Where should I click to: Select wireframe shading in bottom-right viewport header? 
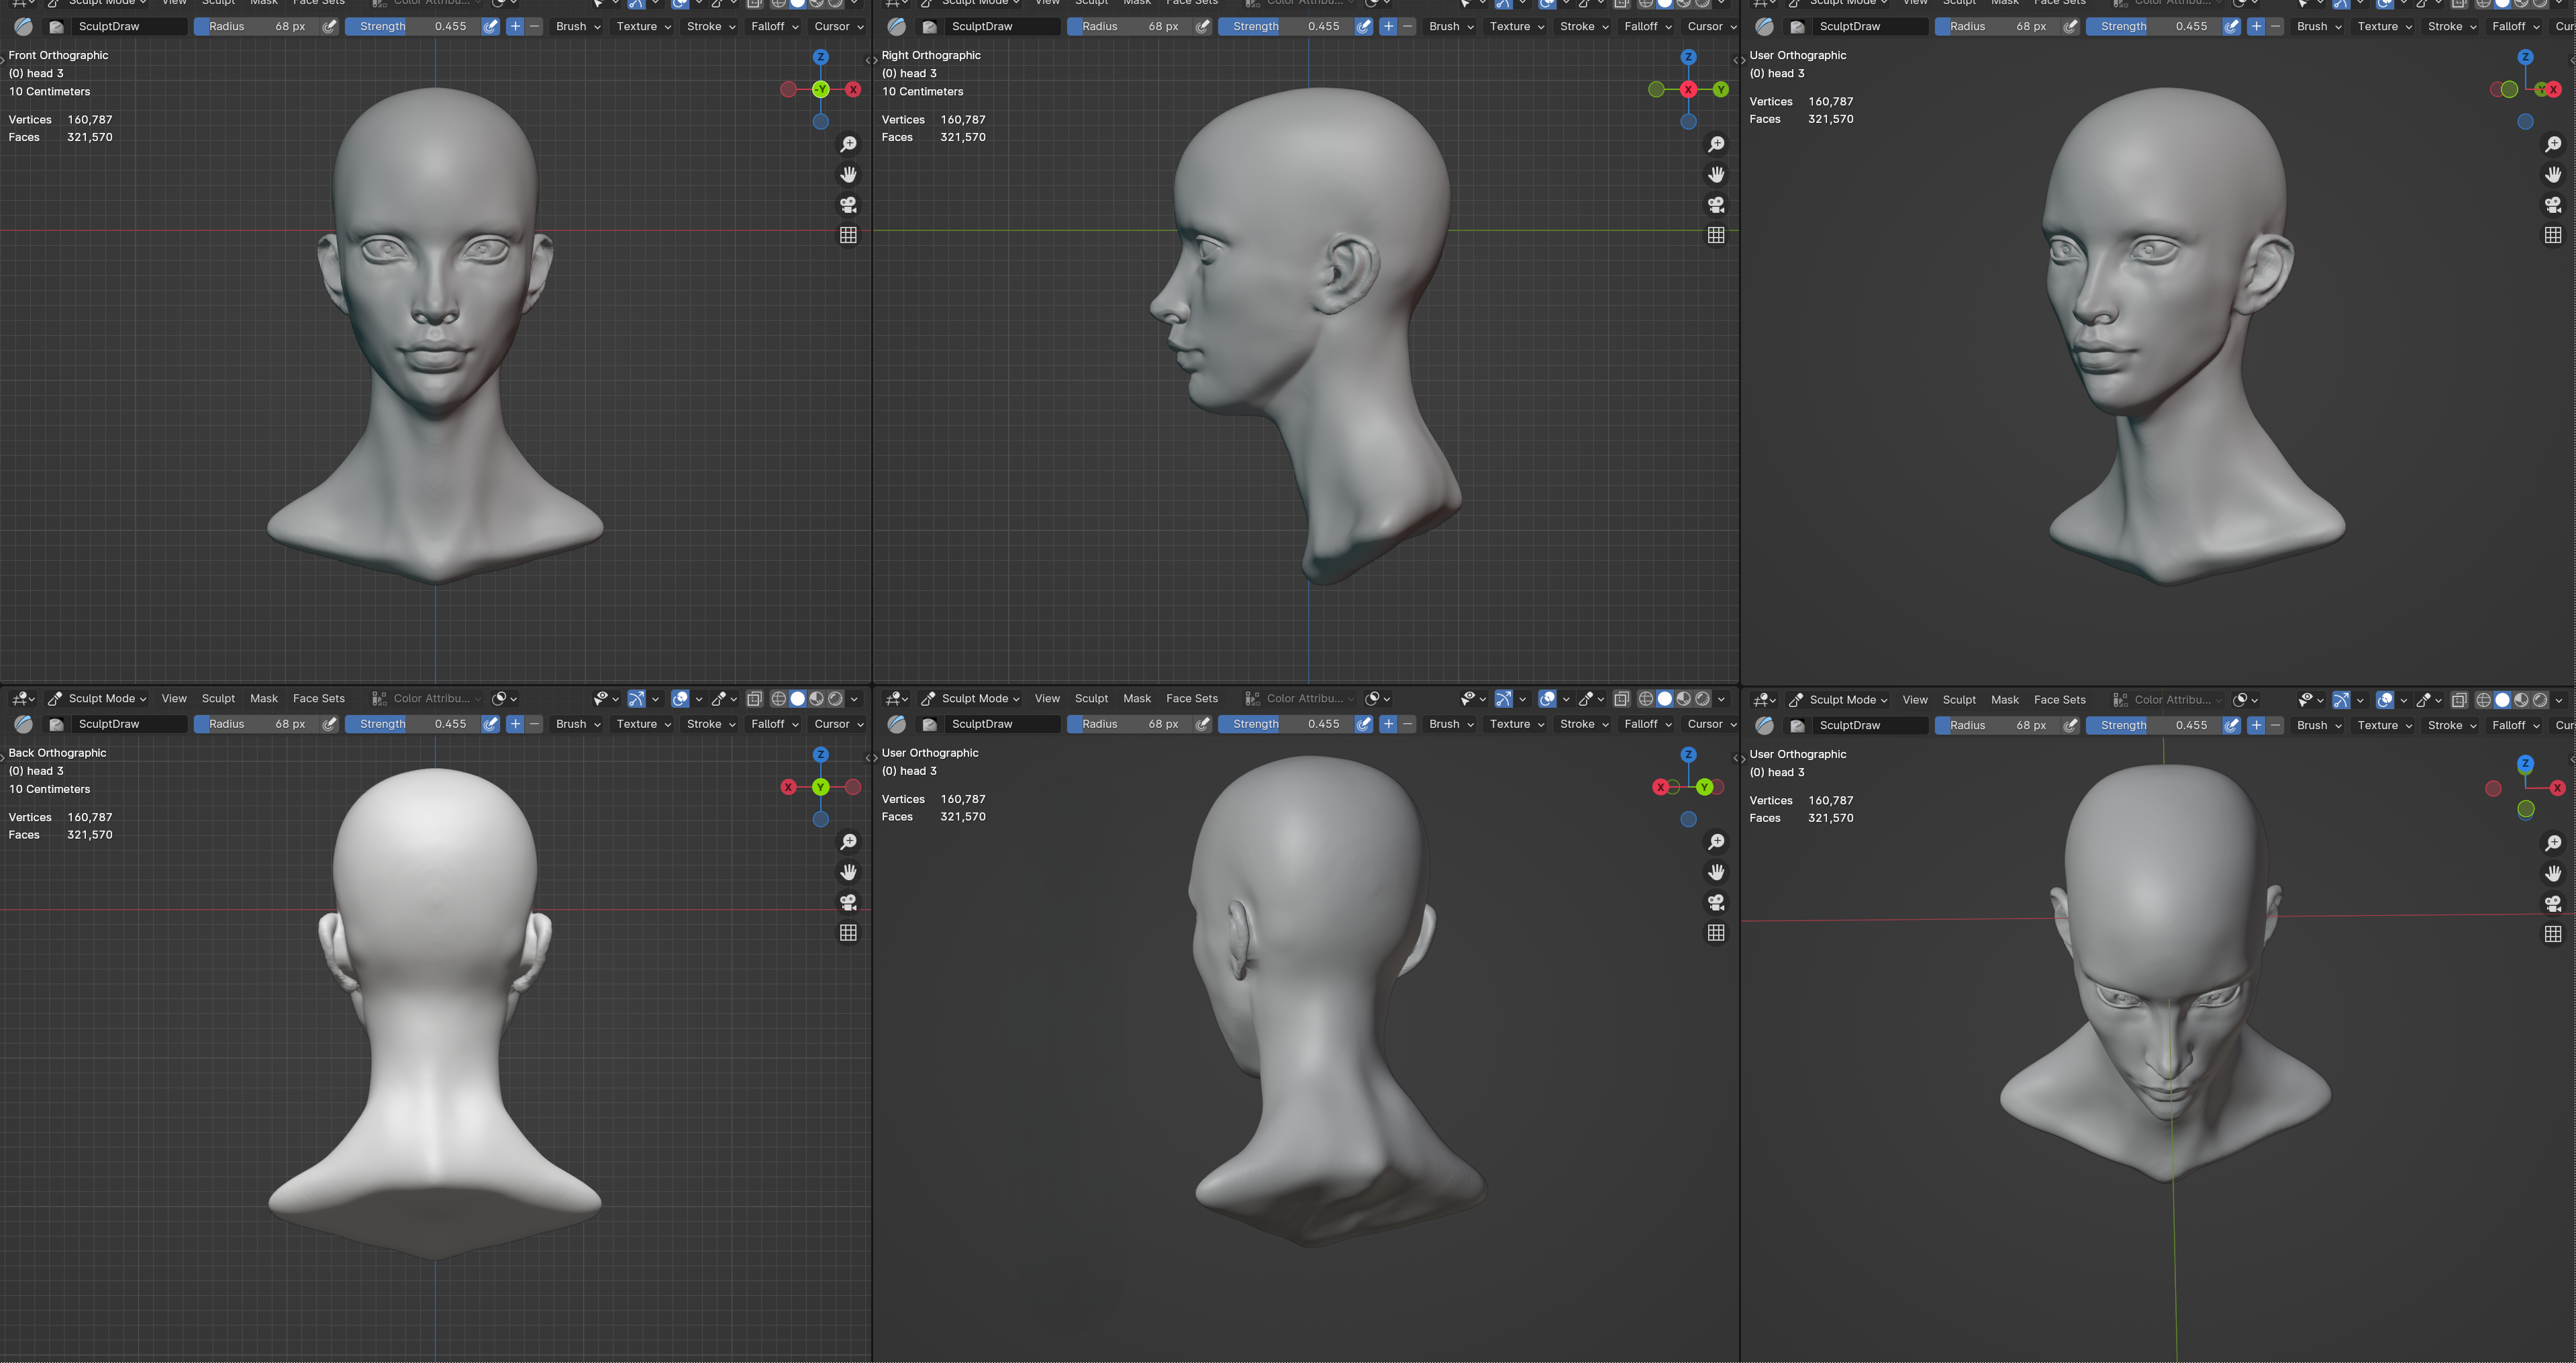tap(2483, 700)
